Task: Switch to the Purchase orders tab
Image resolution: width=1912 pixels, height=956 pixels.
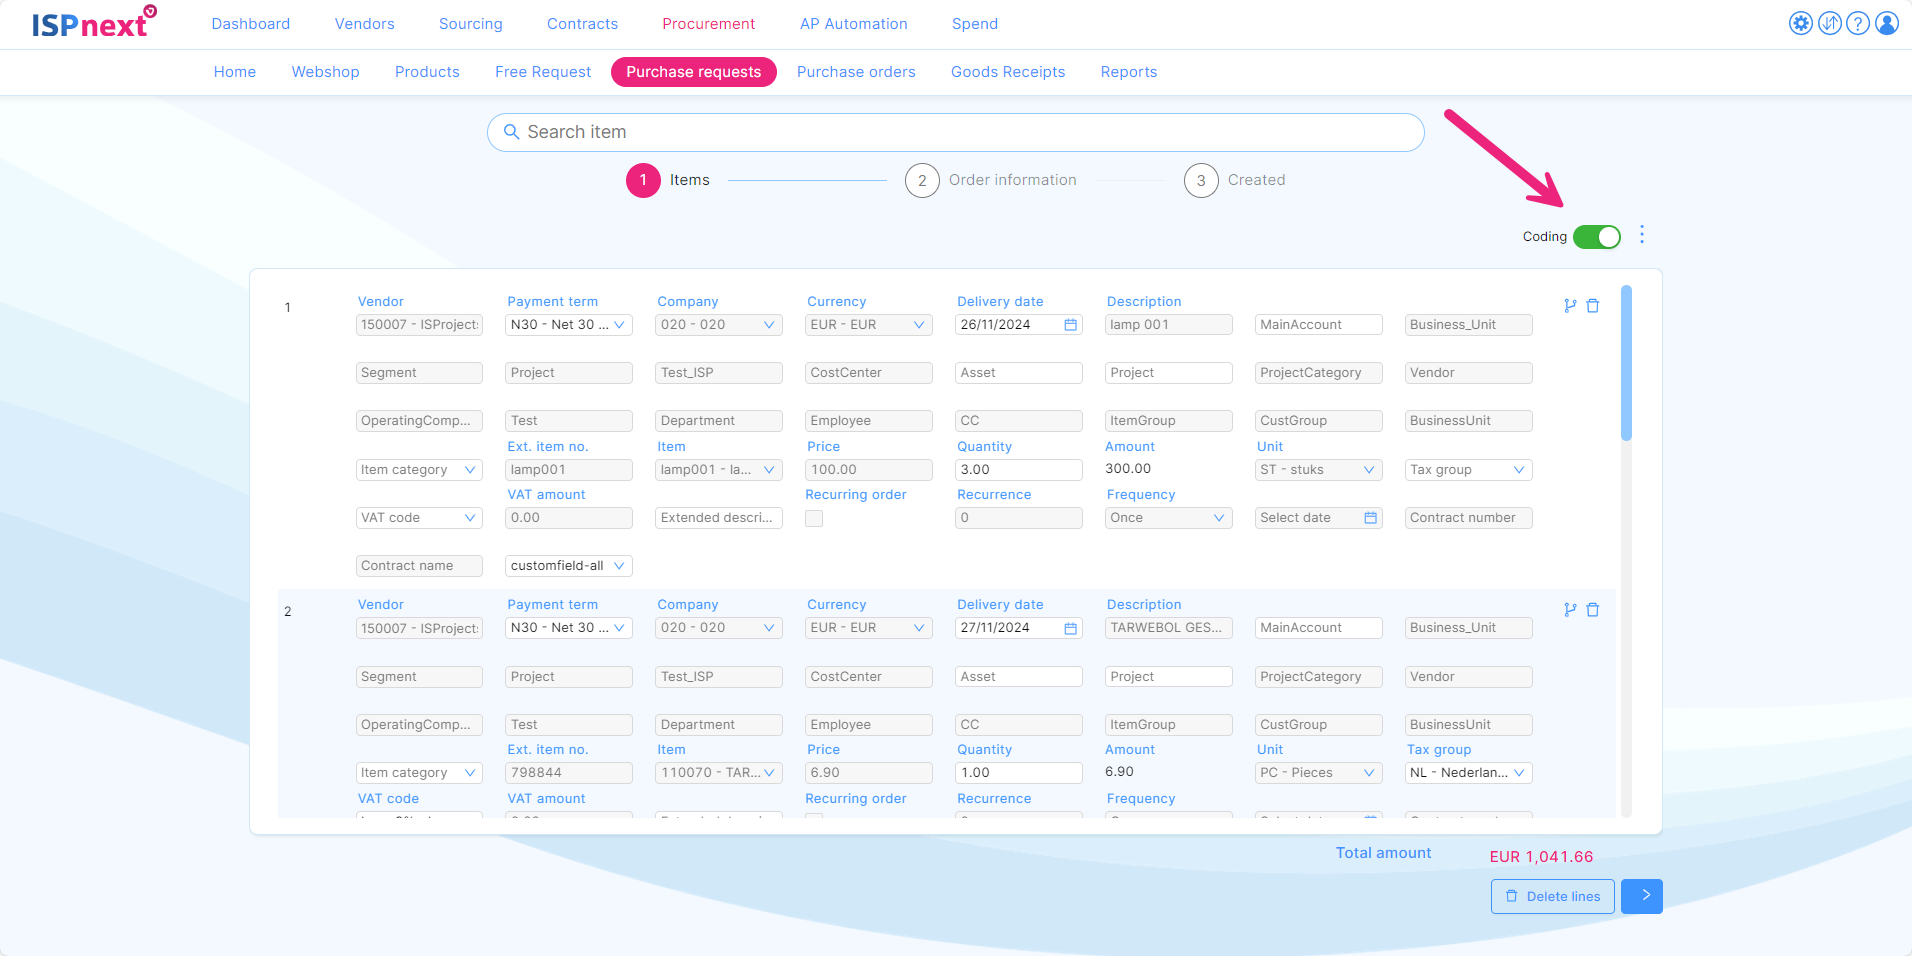Action: point(856,72)
